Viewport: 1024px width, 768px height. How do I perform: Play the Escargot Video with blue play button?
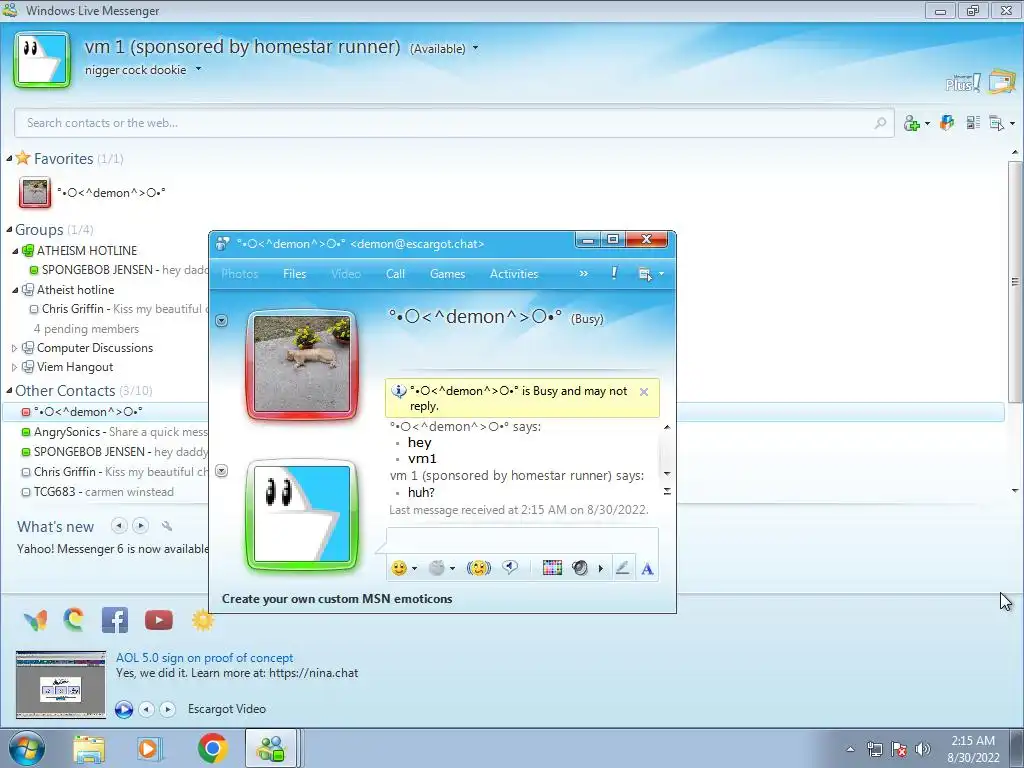(123, 709)
